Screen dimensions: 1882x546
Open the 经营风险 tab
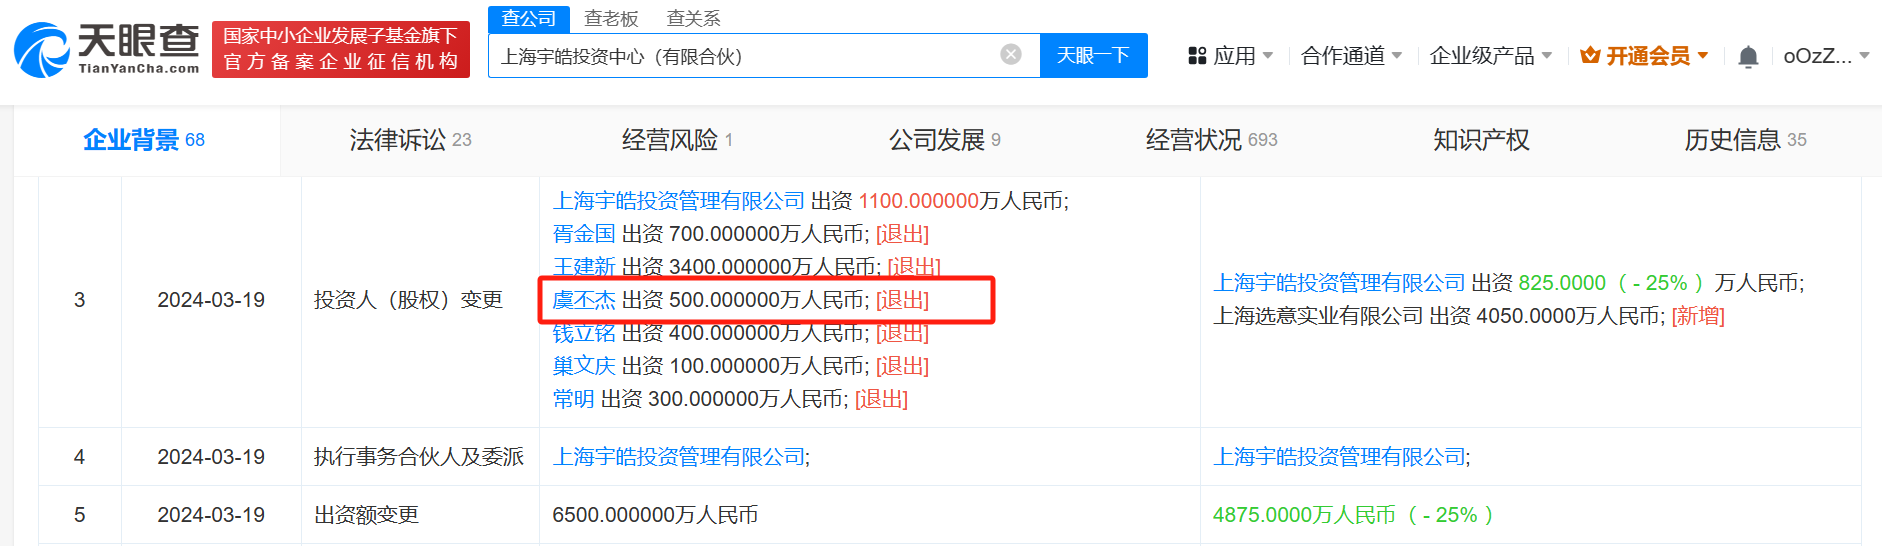pyautogui.click(x=677, y=140)
